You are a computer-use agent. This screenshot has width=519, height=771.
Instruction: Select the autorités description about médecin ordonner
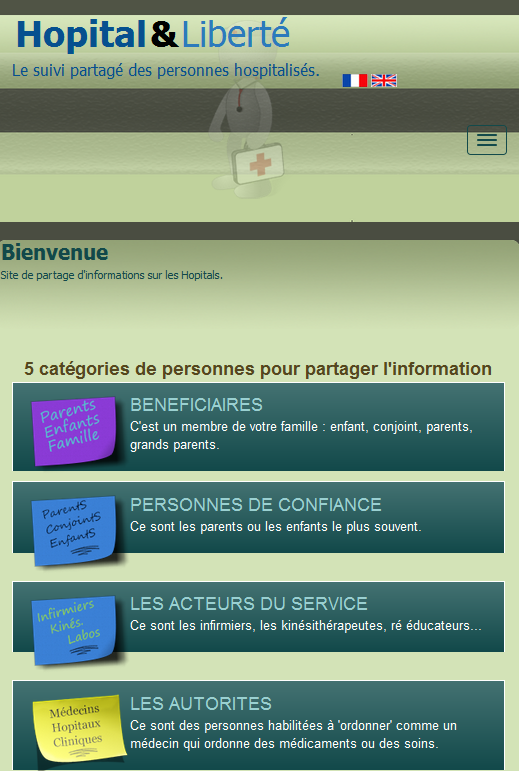pos(293,734)
